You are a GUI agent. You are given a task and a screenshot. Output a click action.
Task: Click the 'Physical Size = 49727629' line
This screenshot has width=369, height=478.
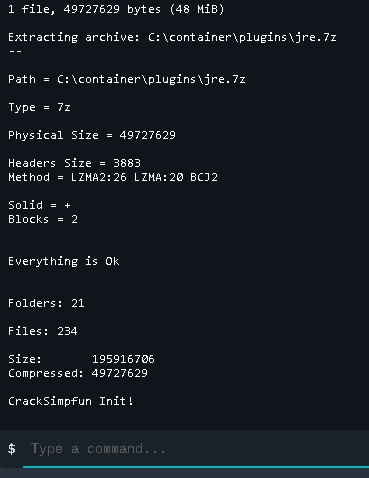(x=92, y=135)
